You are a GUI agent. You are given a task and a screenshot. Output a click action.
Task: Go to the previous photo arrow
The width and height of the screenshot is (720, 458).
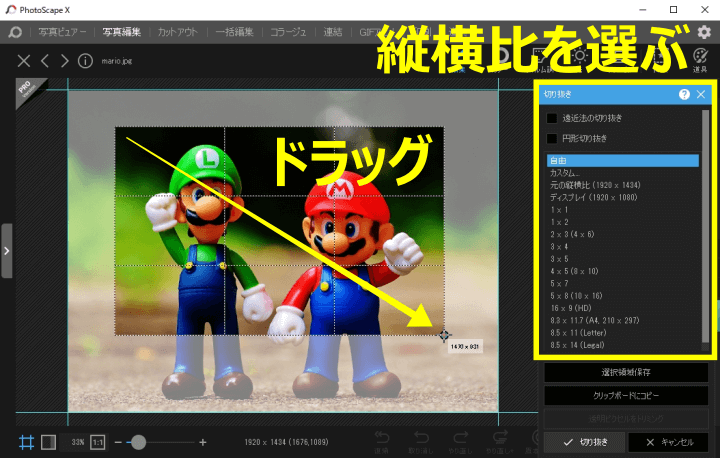tap(45, 61)
